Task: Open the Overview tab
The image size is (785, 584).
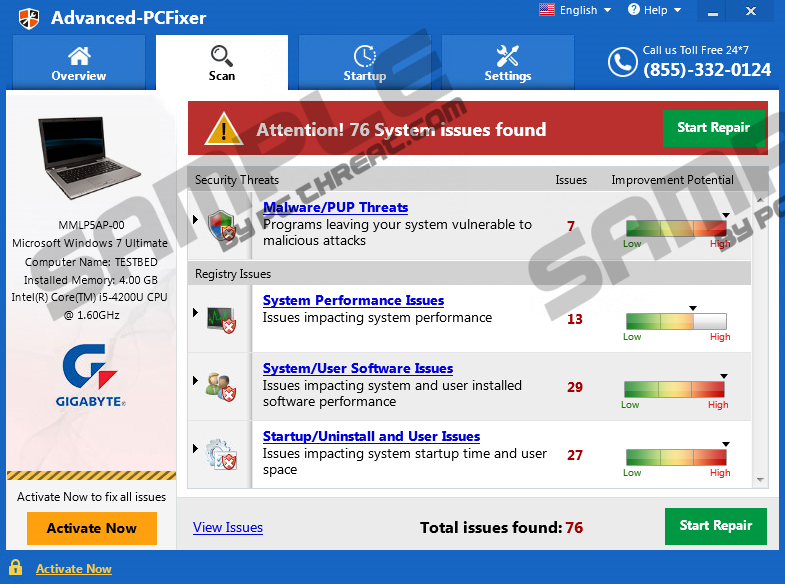Action: coord(79,63)
